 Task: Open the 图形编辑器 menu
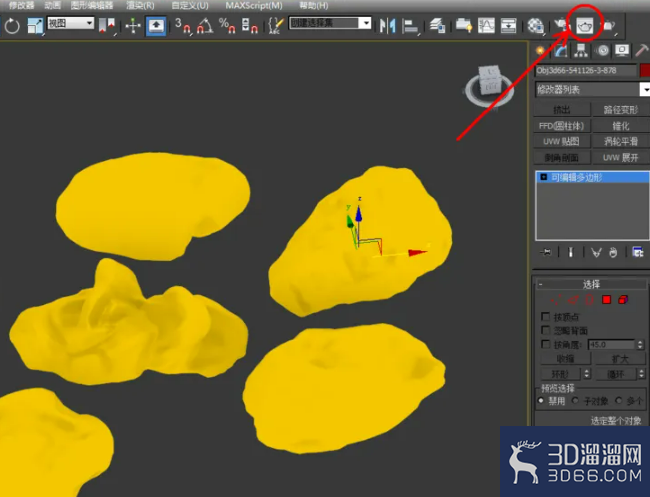[92, 5]
